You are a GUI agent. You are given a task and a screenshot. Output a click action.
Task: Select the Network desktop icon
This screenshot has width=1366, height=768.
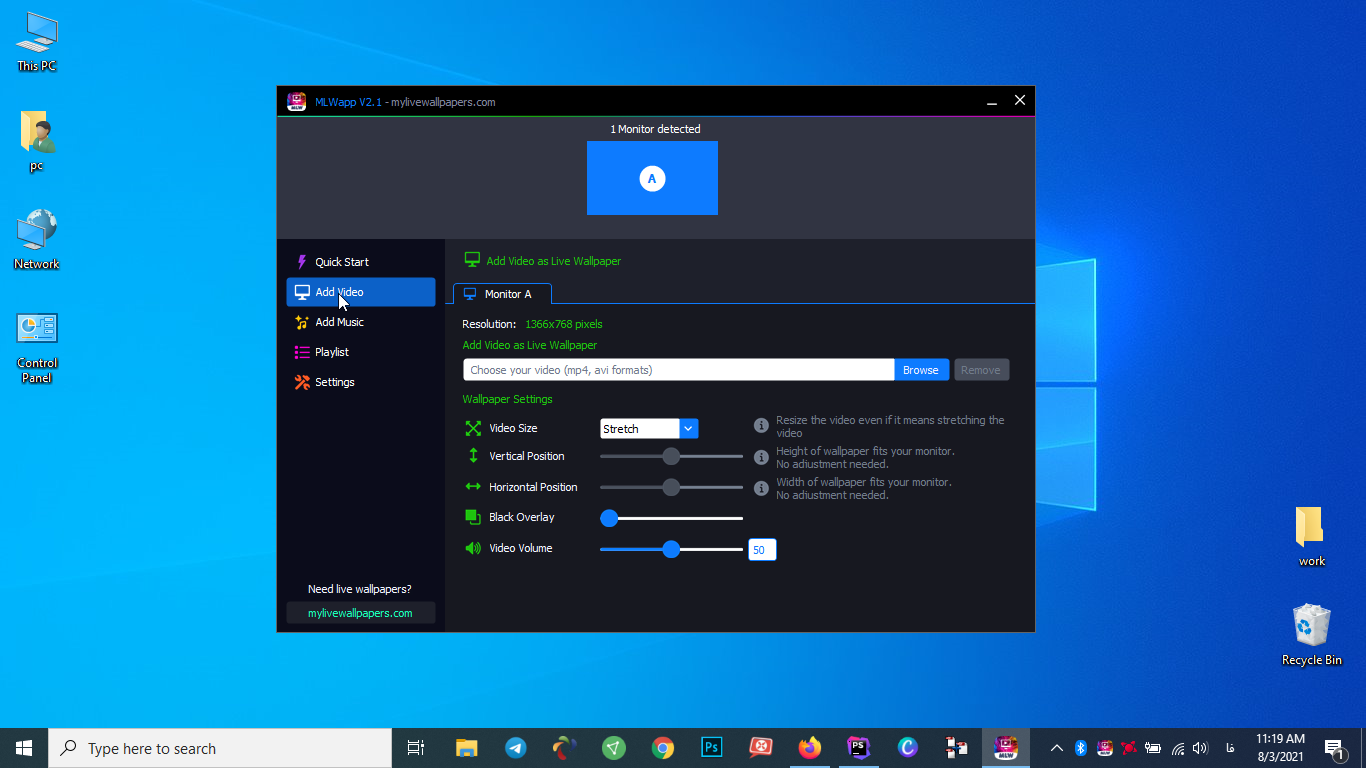[37, 240]
